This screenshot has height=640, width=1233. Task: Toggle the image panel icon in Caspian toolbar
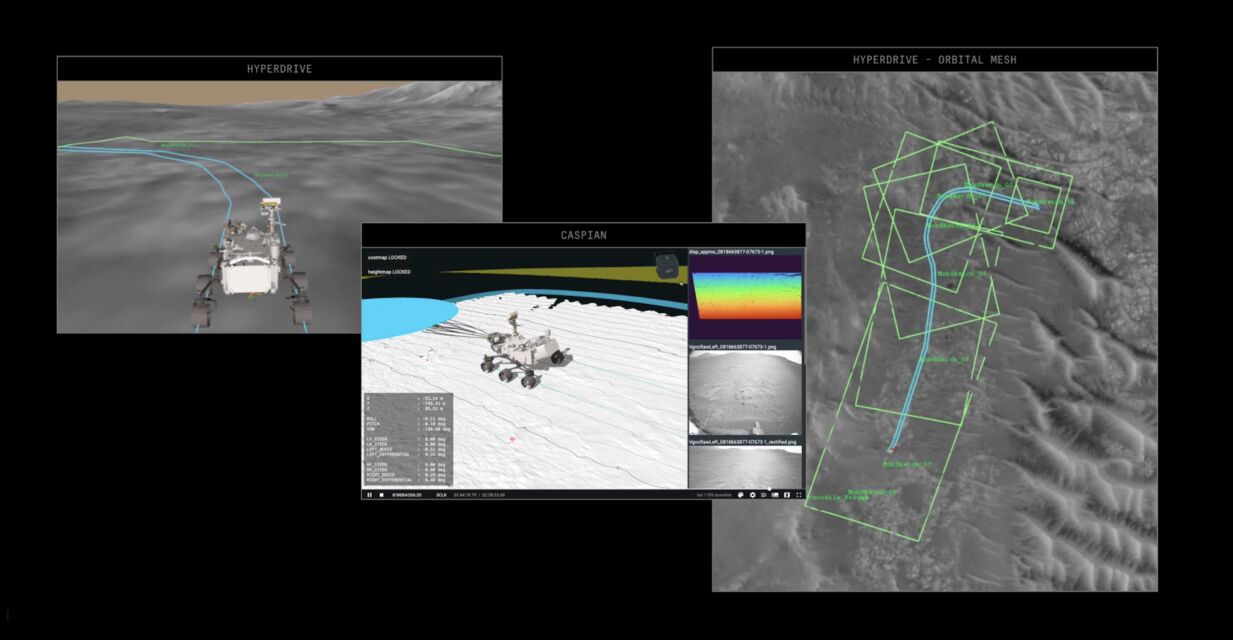click(775, 495)
